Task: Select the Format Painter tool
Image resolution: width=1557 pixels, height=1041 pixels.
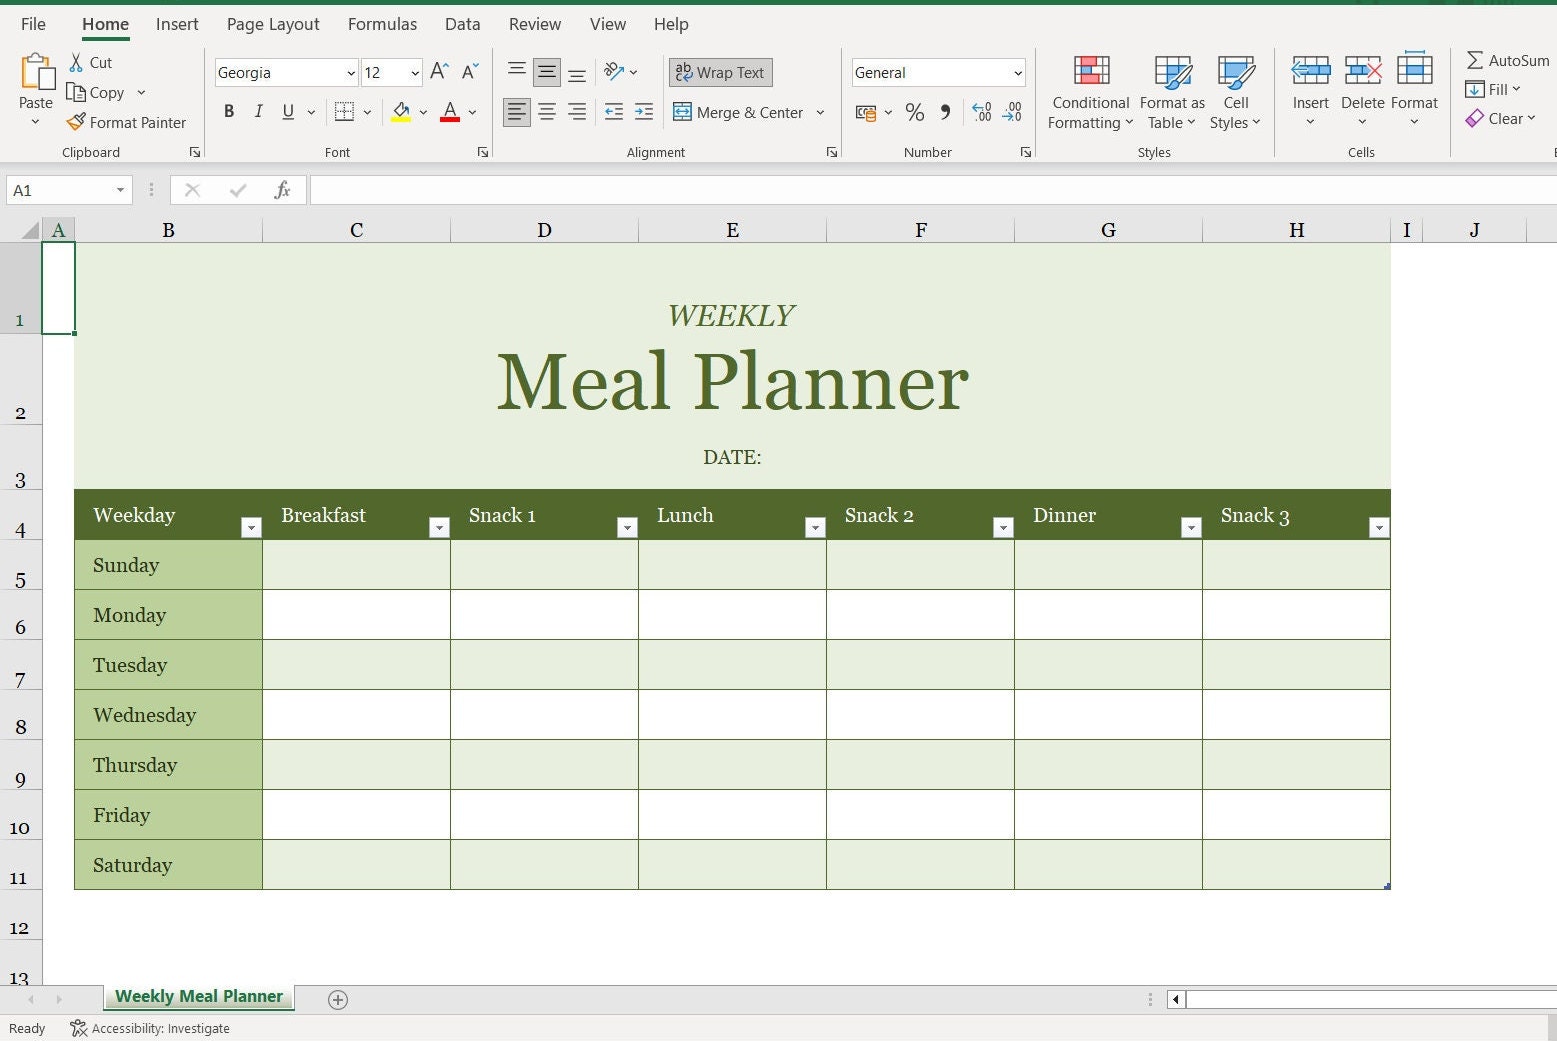Action: 127,122
